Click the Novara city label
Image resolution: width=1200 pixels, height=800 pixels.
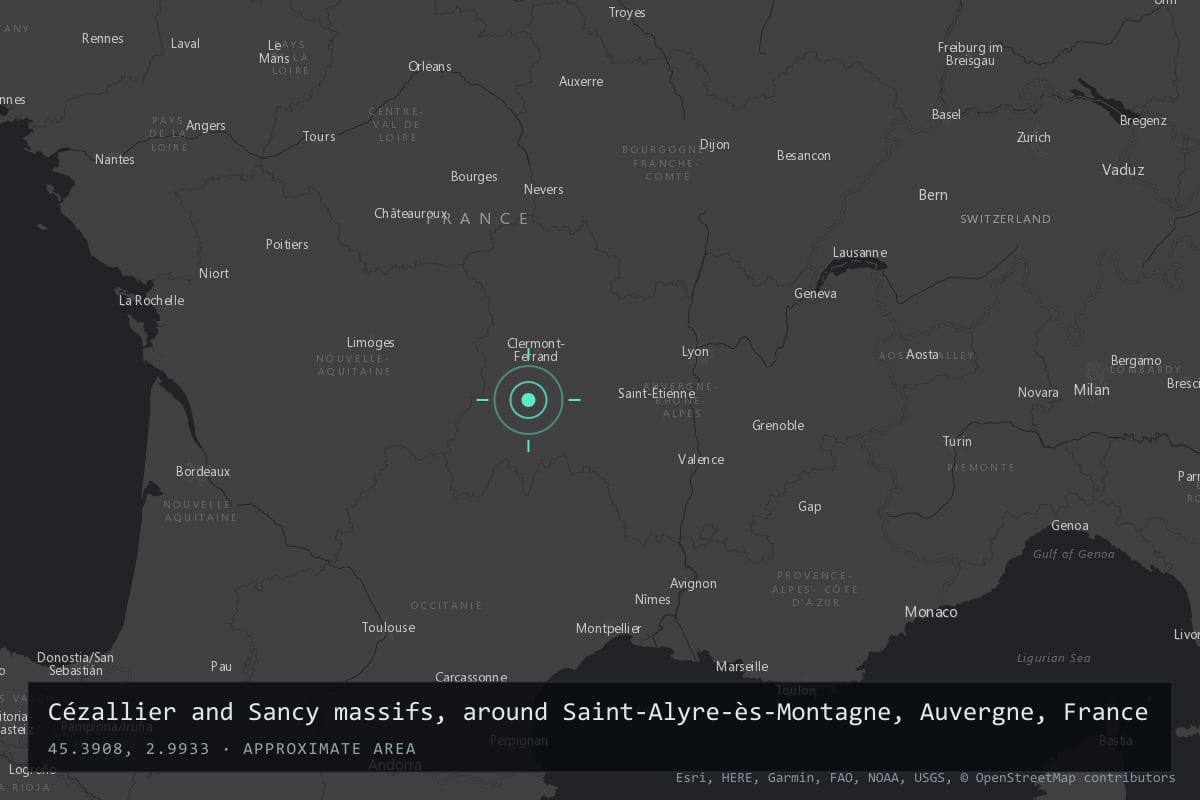[x=1038, y=392]
